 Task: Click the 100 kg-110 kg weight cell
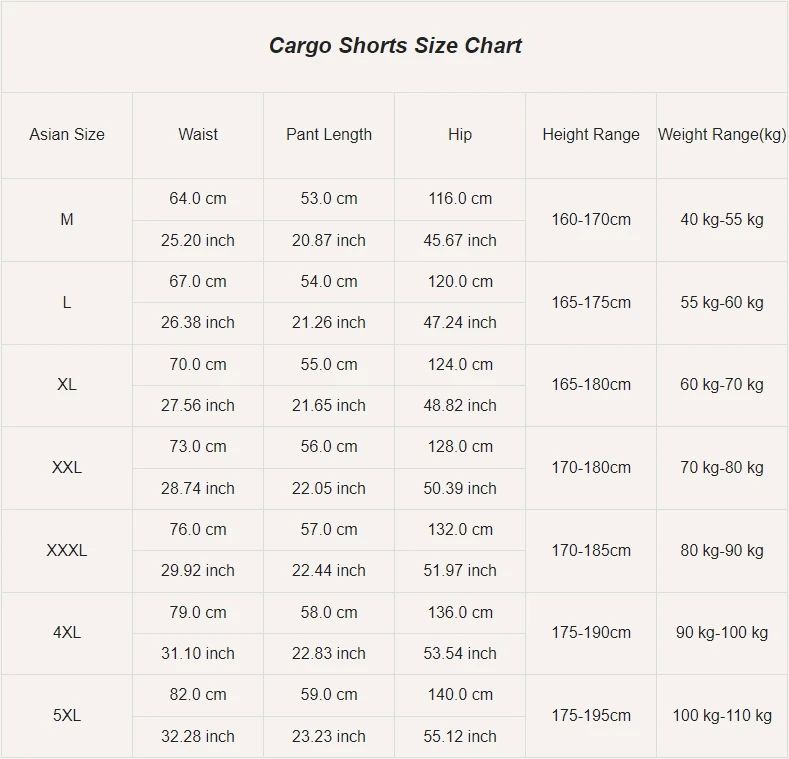(722, 715)
